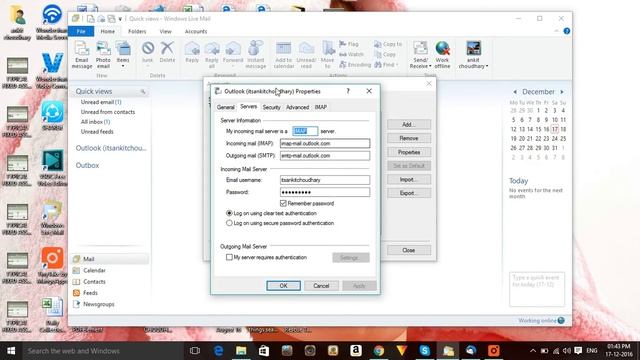Image resolution: width=640 pixels, height=360 pixels.
Task: Open Feeds in navigation pane
Action: pos(90,293)
